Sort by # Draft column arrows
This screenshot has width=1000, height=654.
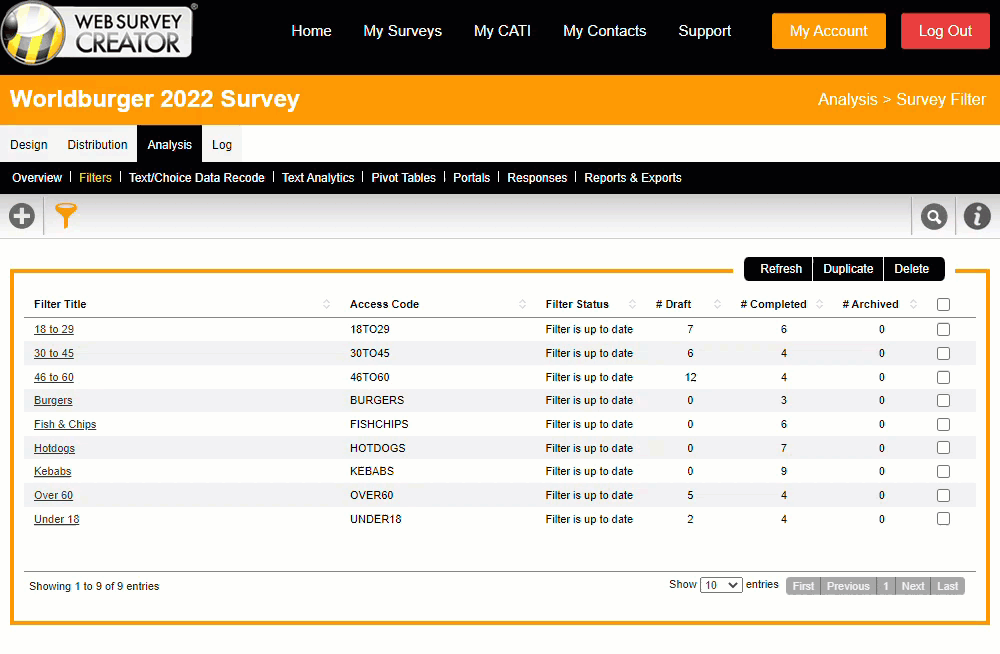(x=717, y=305)
